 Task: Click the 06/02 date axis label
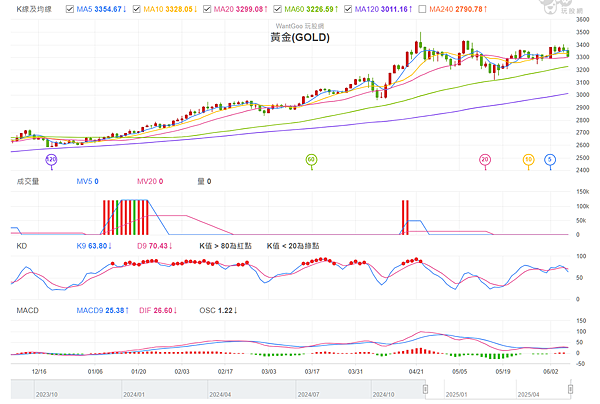pyautogui.click(x=551, y=371)
